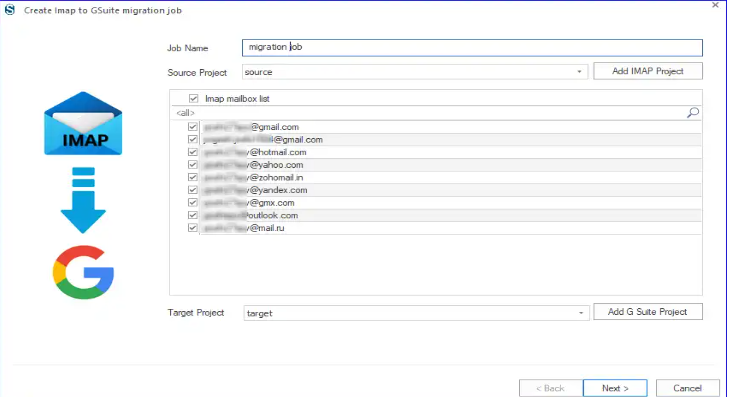Uncheck the second @gmail.com mailbox
The height and width of the screenshot is (397, 729).
point(192,139)
